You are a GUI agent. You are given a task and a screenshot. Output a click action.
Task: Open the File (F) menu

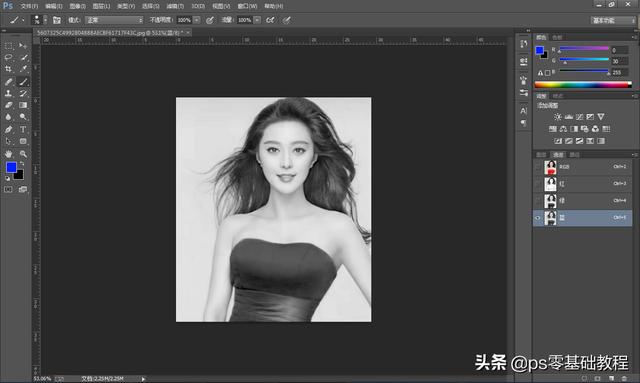click(29, 6)
